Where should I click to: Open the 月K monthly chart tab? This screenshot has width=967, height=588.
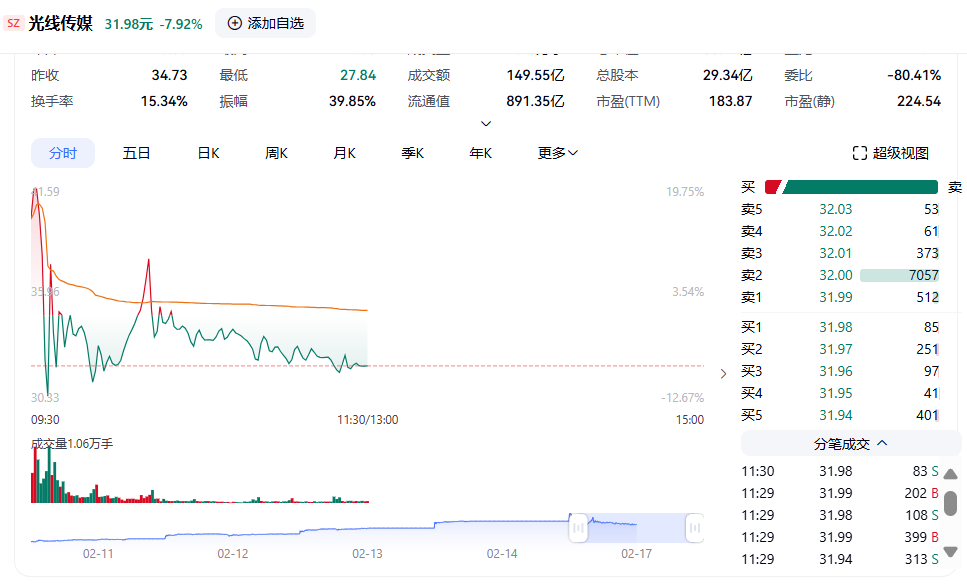[344, 153]
